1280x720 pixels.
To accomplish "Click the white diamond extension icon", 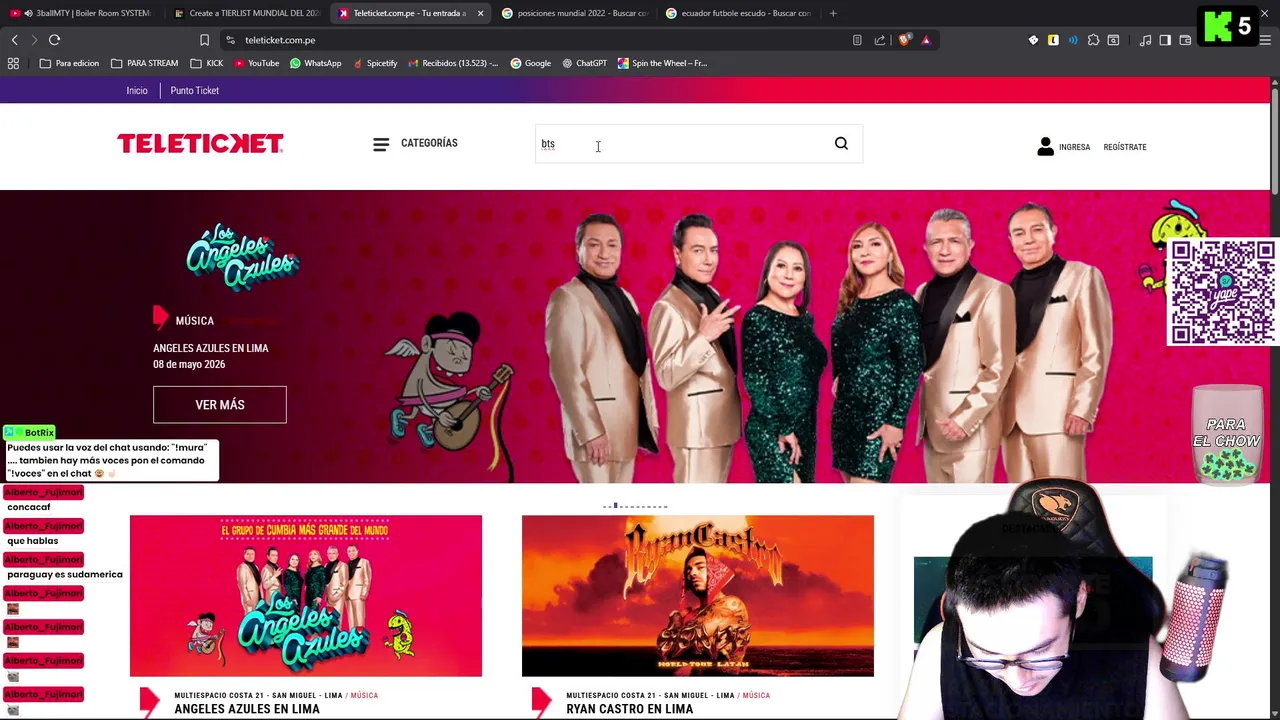I will (x=1033, y=40).
